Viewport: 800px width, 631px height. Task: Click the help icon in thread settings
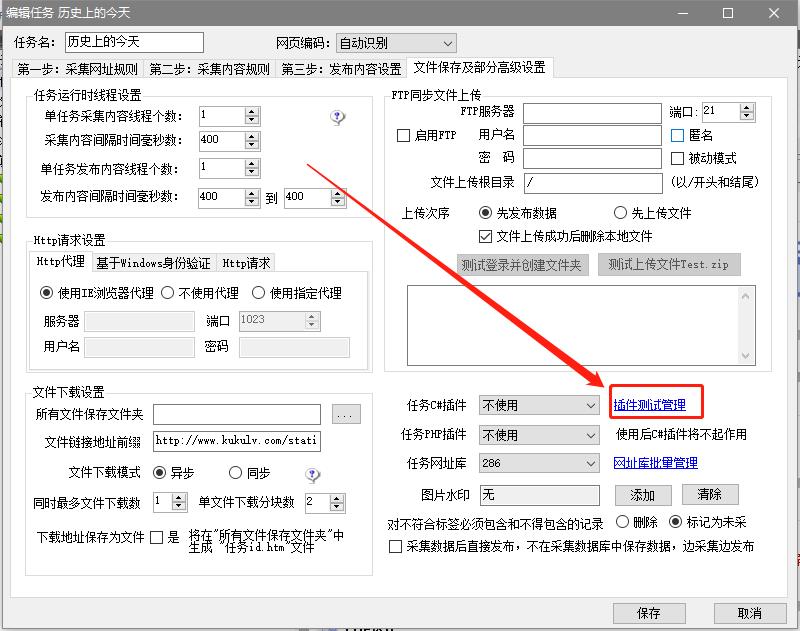click(337, 118)
